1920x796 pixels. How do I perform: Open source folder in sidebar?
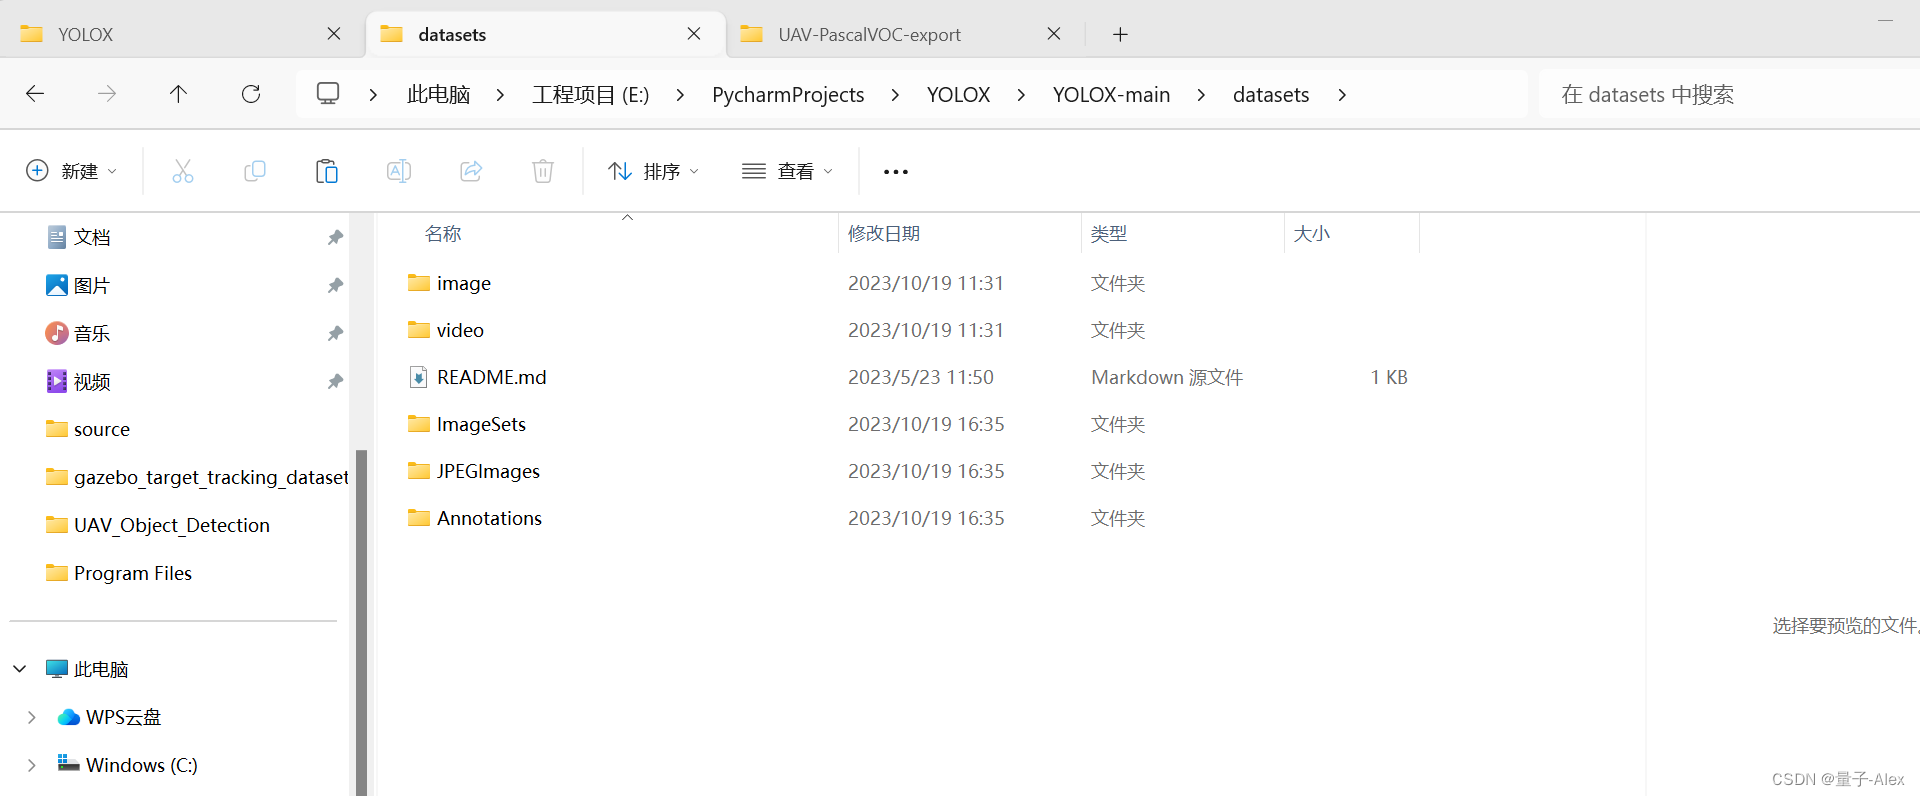[101, 429]
